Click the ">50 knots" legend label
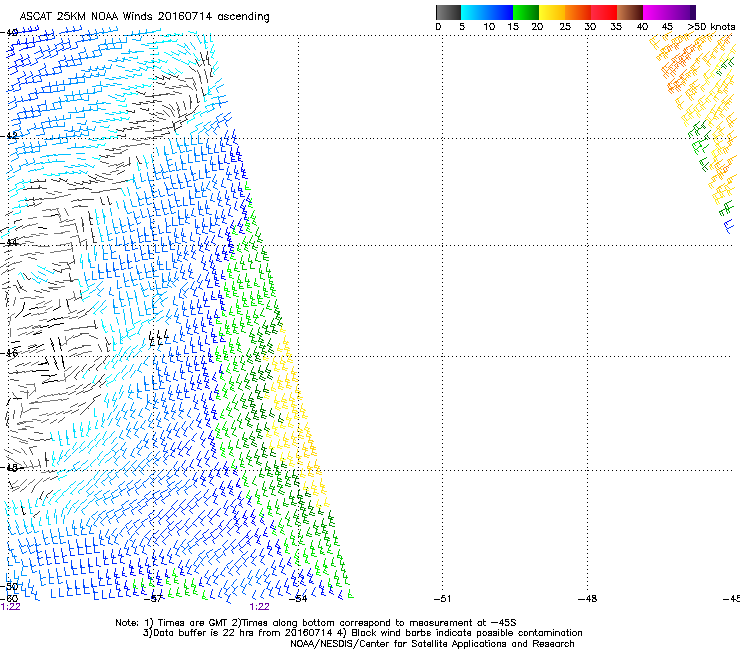Screen dimensions: 740x650 (711, 27)
